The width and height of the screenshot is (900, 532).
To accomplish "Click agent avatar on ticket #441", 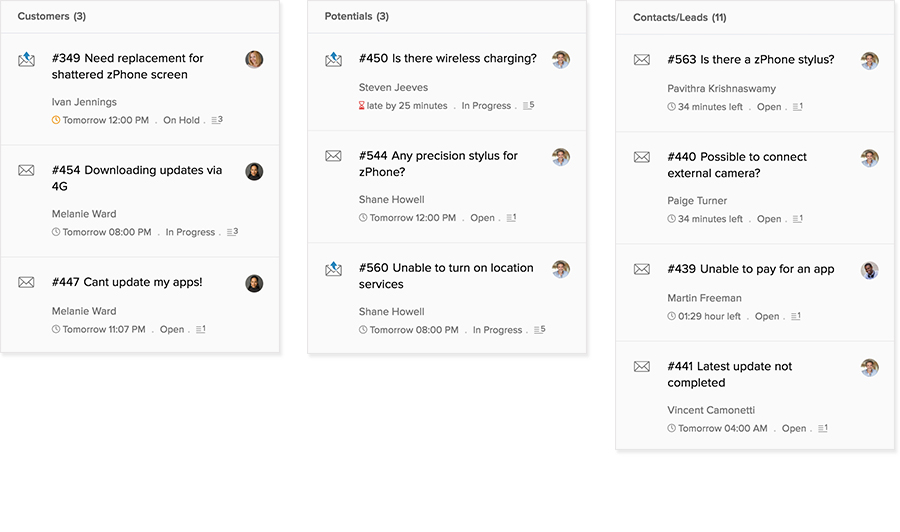I will [x=870, y=367].
